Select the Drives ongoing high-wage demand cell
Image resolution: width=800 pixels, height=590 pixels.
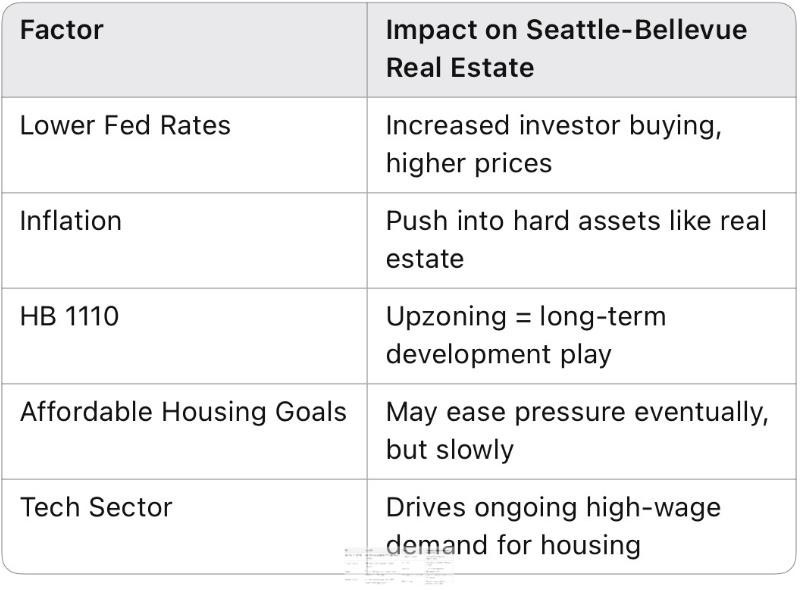tap(582, 527)
